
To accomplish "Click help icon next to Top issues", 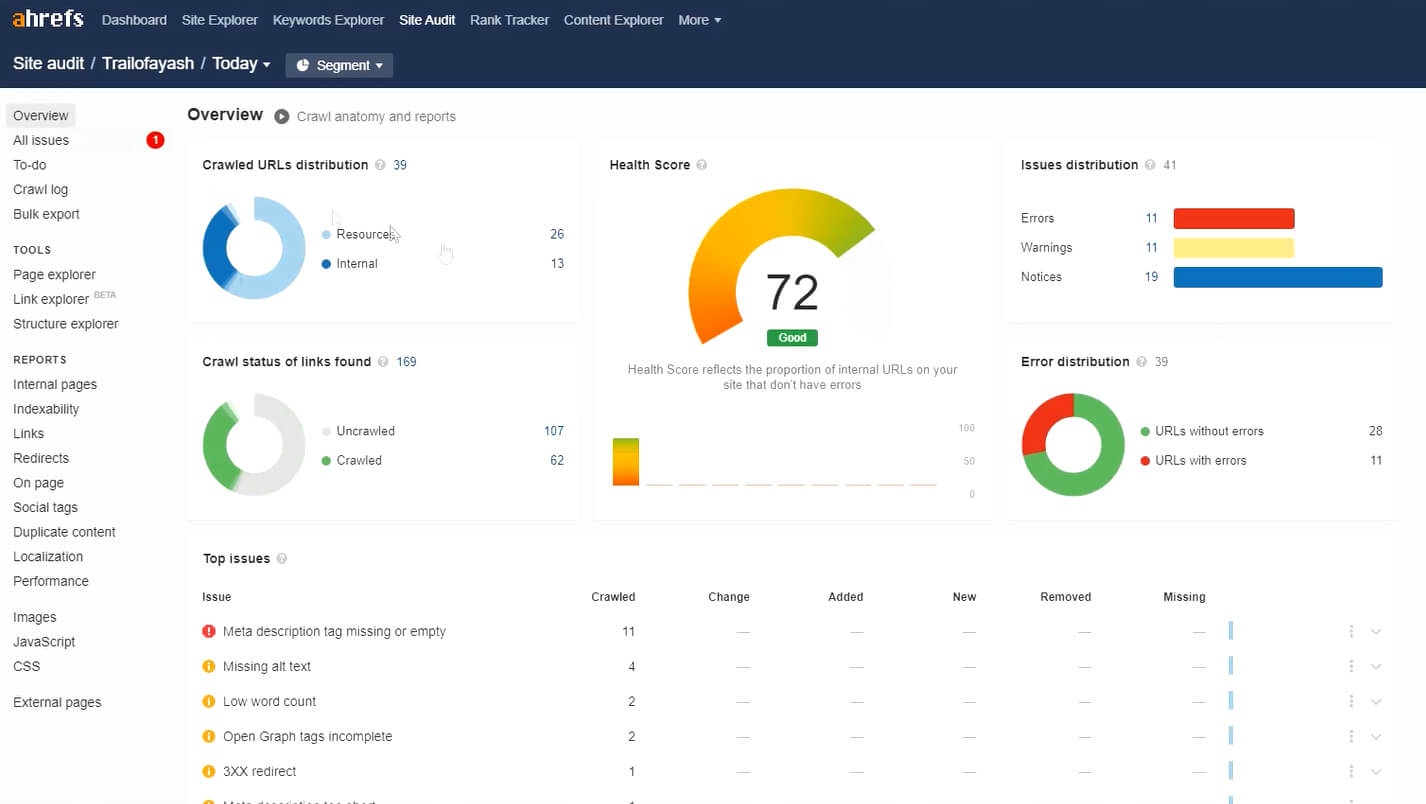I will click(282, 559).
